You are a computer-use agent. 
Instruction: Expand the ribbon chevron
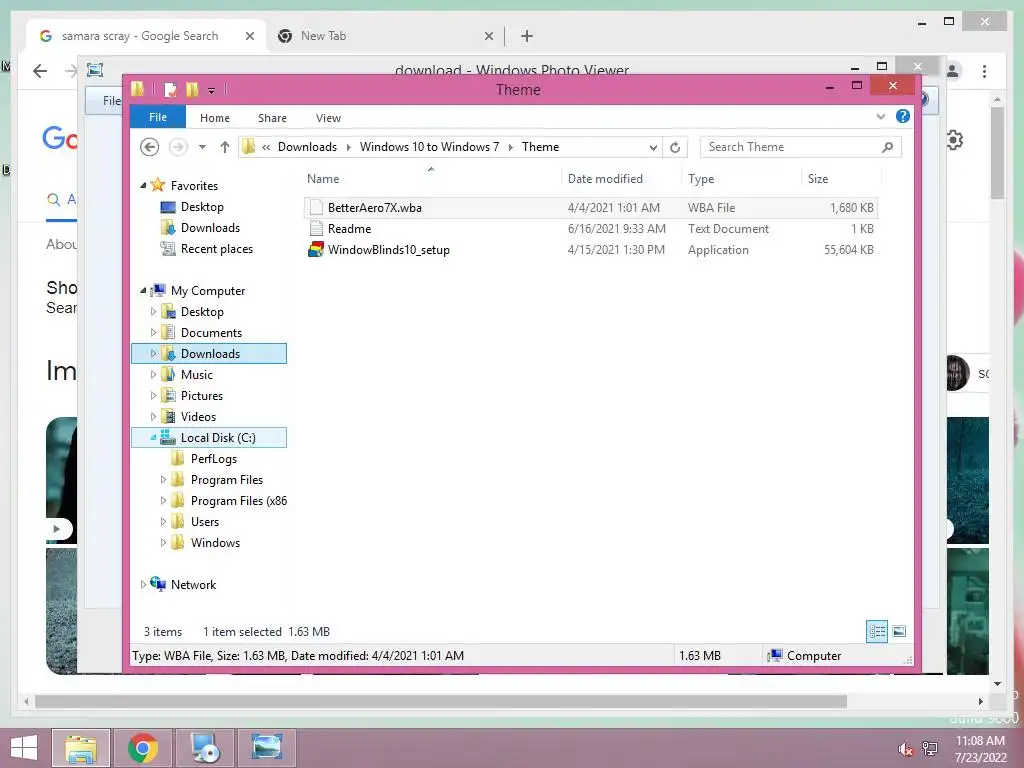click(880, 117)
